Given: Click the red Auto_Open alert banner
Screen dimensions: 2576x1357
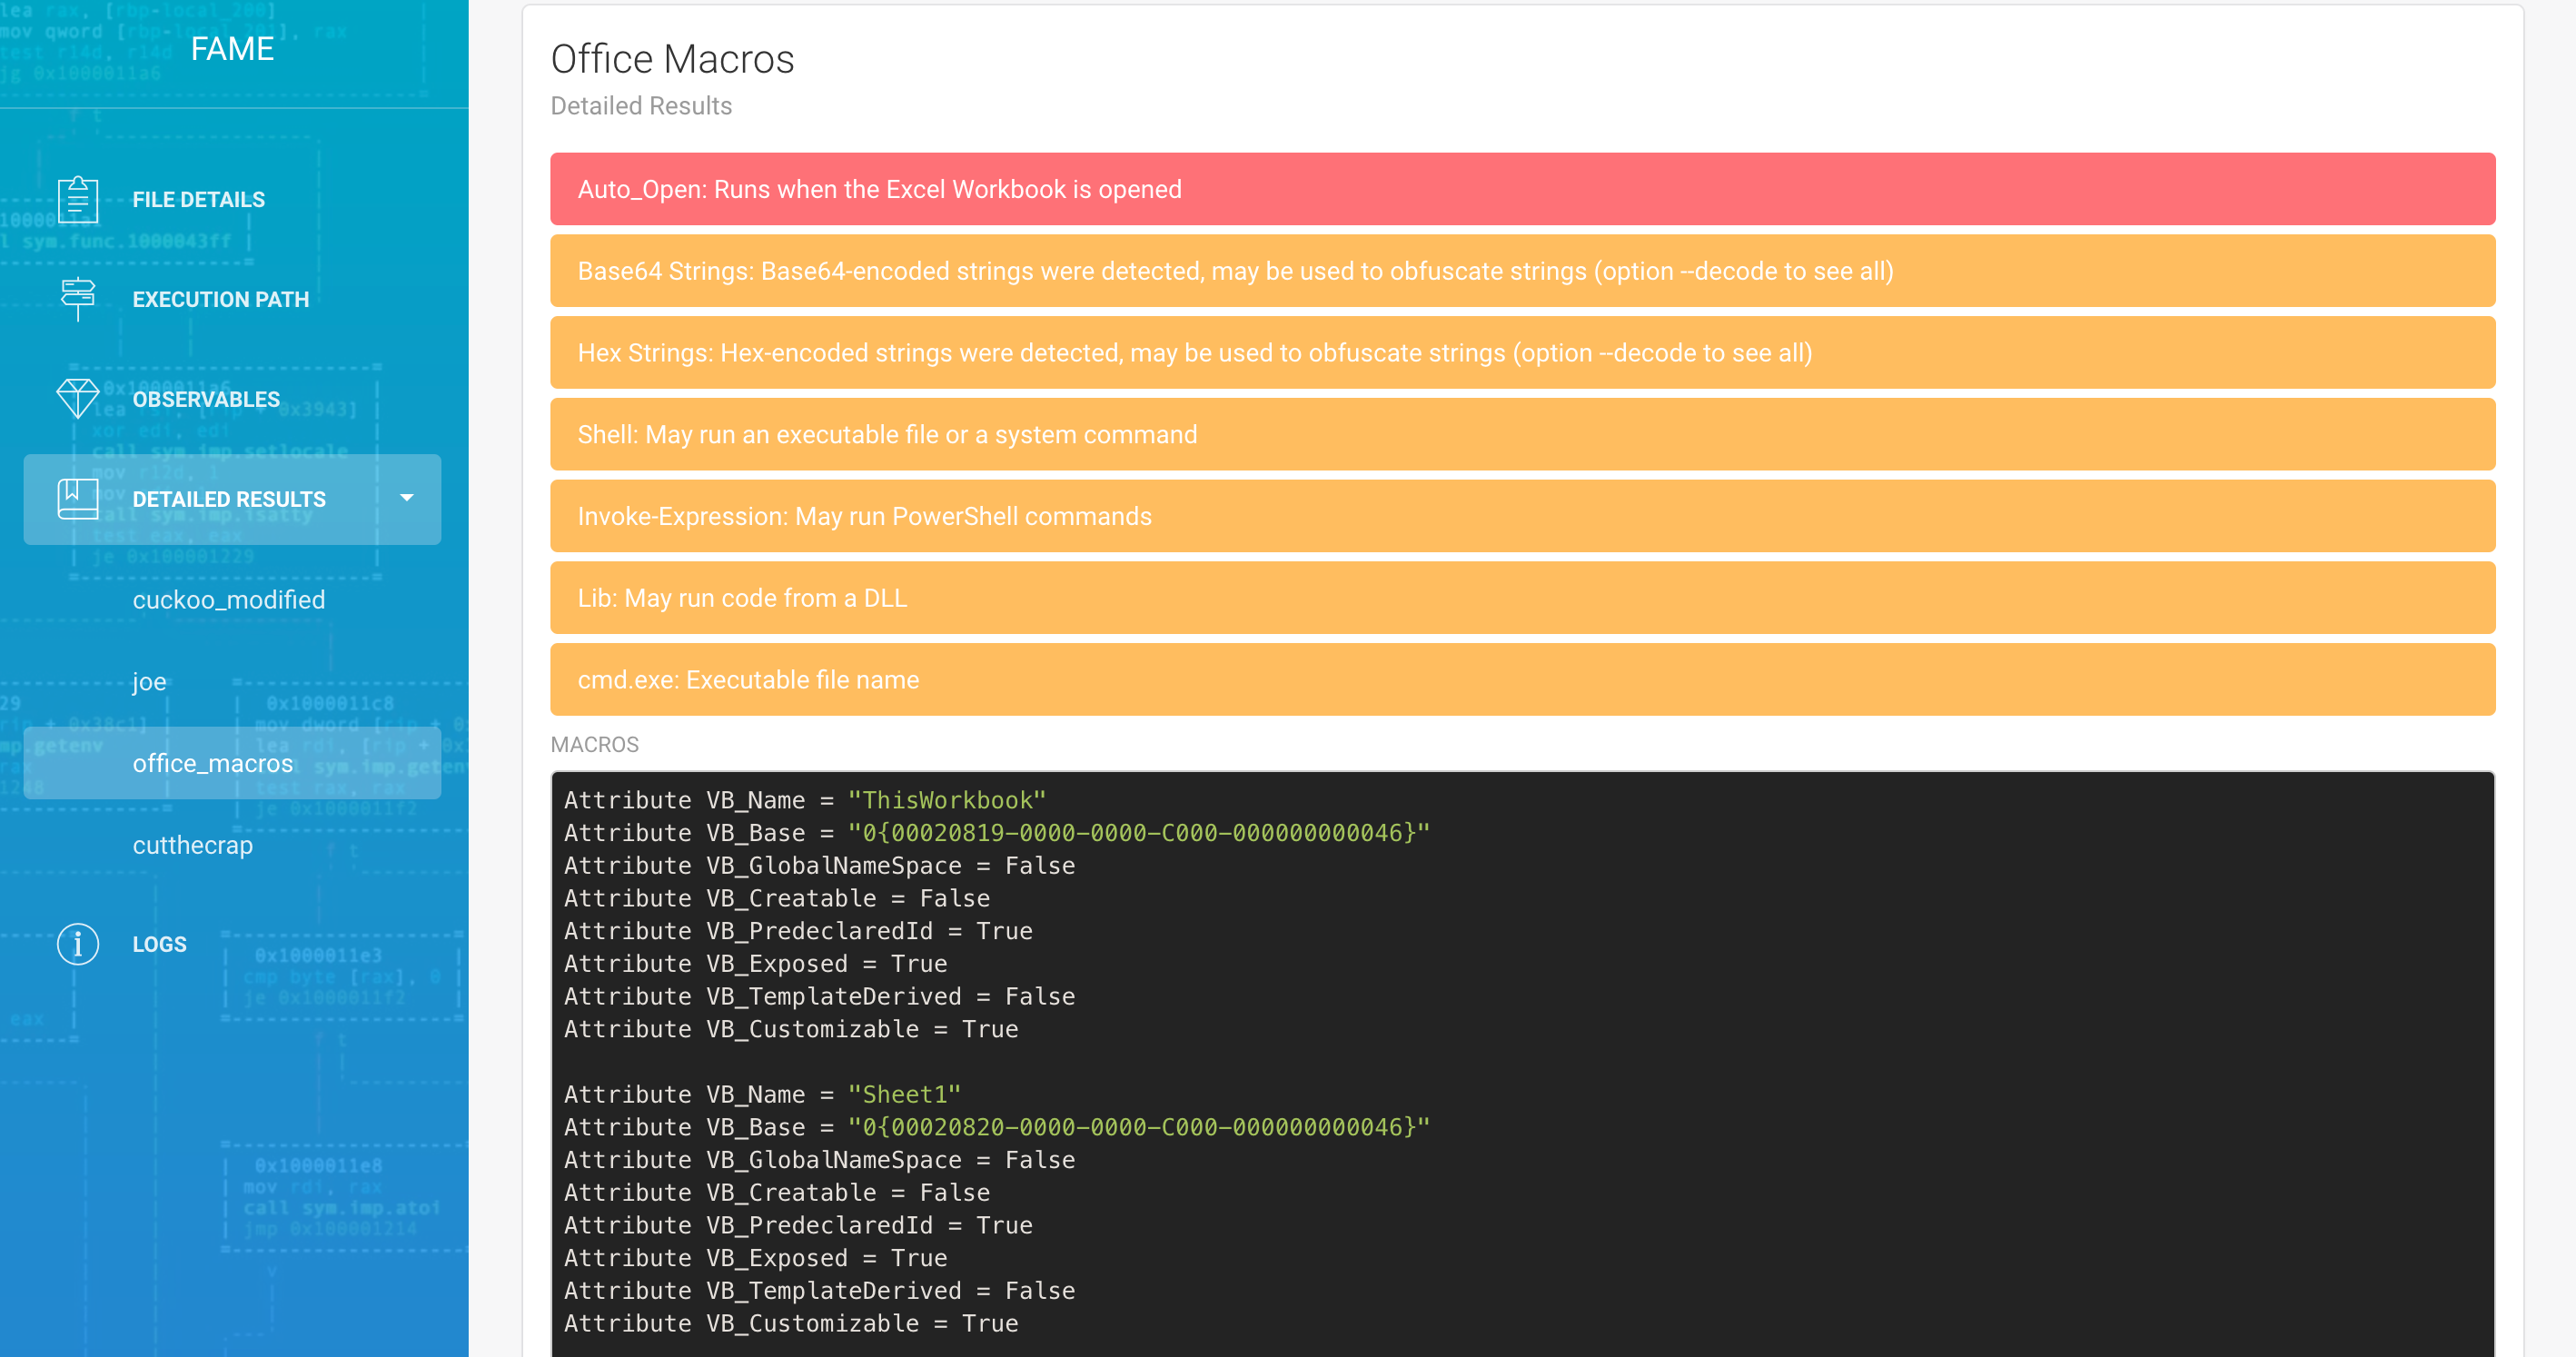Looking at the screenshot, I should point(1522,189).
